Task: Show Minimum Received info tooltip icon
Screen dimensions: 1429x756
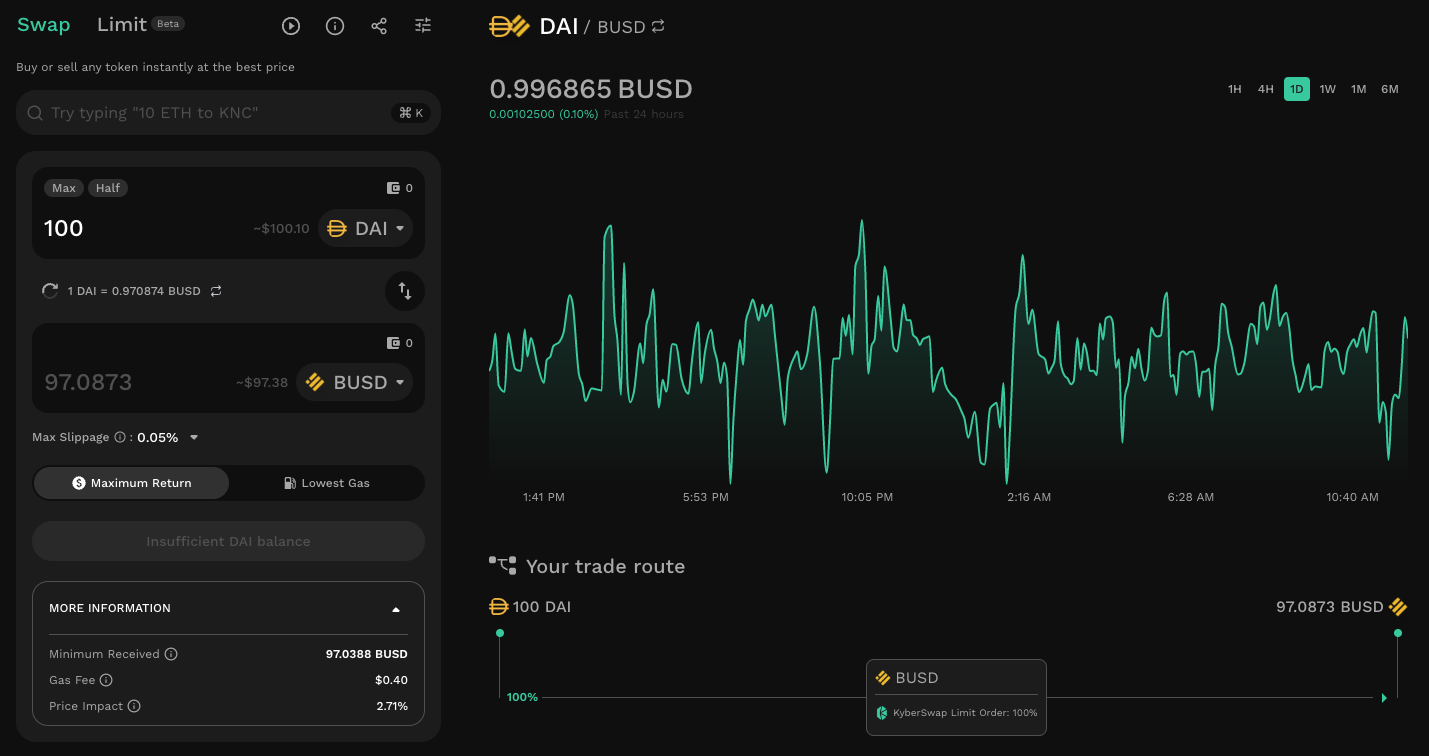Action: tap(171, 654)
